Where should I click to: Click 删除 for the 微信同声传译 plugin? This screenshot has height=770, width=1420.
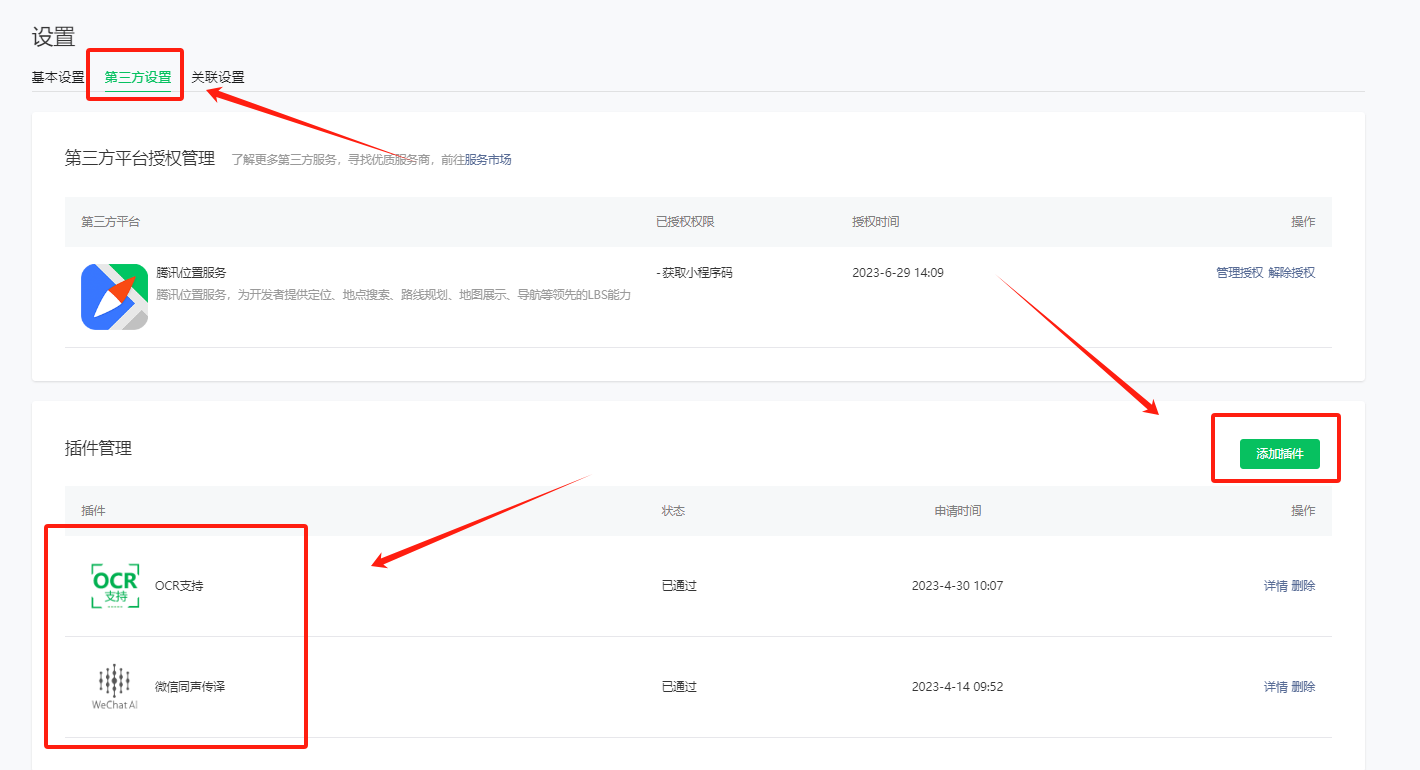1304,686
